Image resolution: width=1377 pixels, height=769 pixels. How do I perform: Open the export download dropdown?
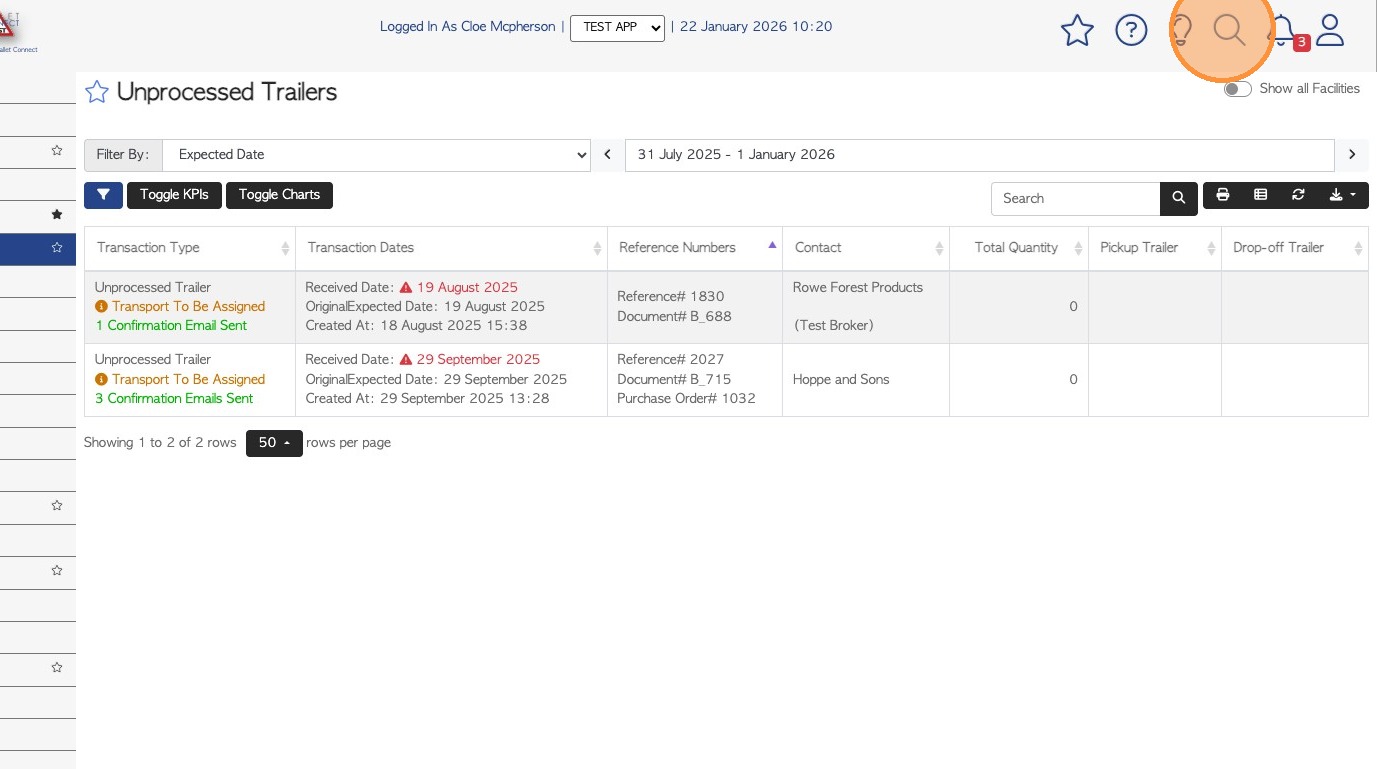pyautogui.click(x=1343, y=195)
